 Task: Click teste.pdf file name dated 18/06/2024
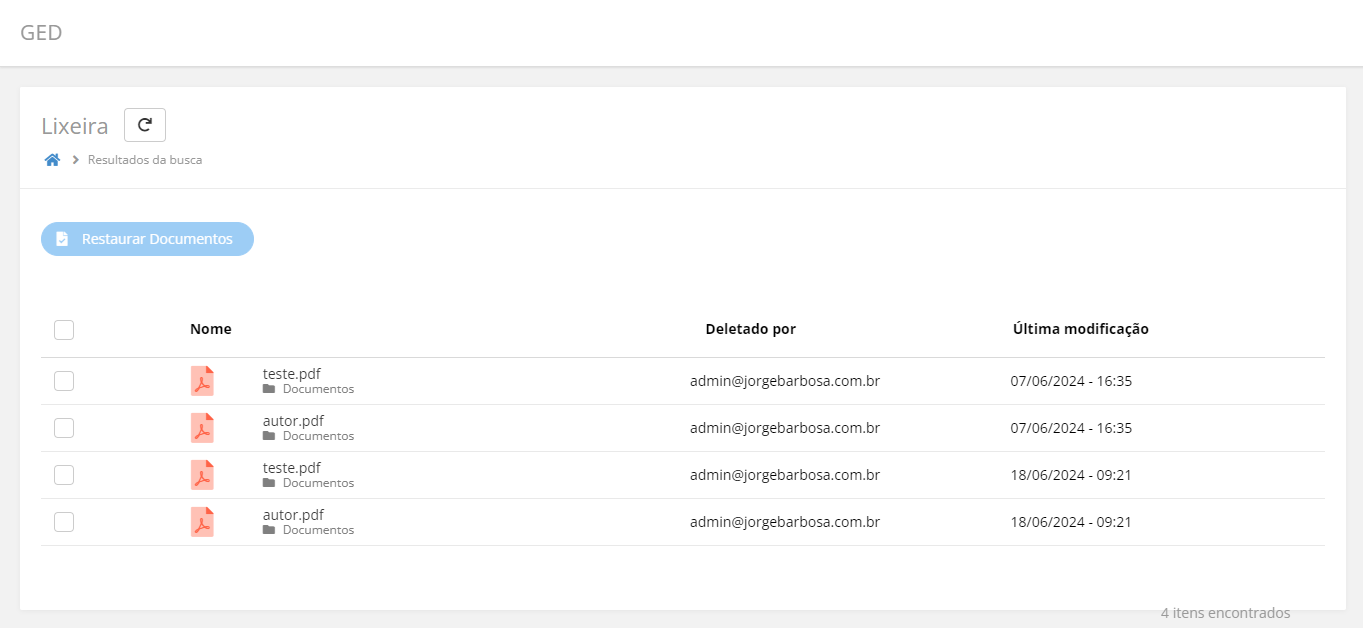coord(292,467)
